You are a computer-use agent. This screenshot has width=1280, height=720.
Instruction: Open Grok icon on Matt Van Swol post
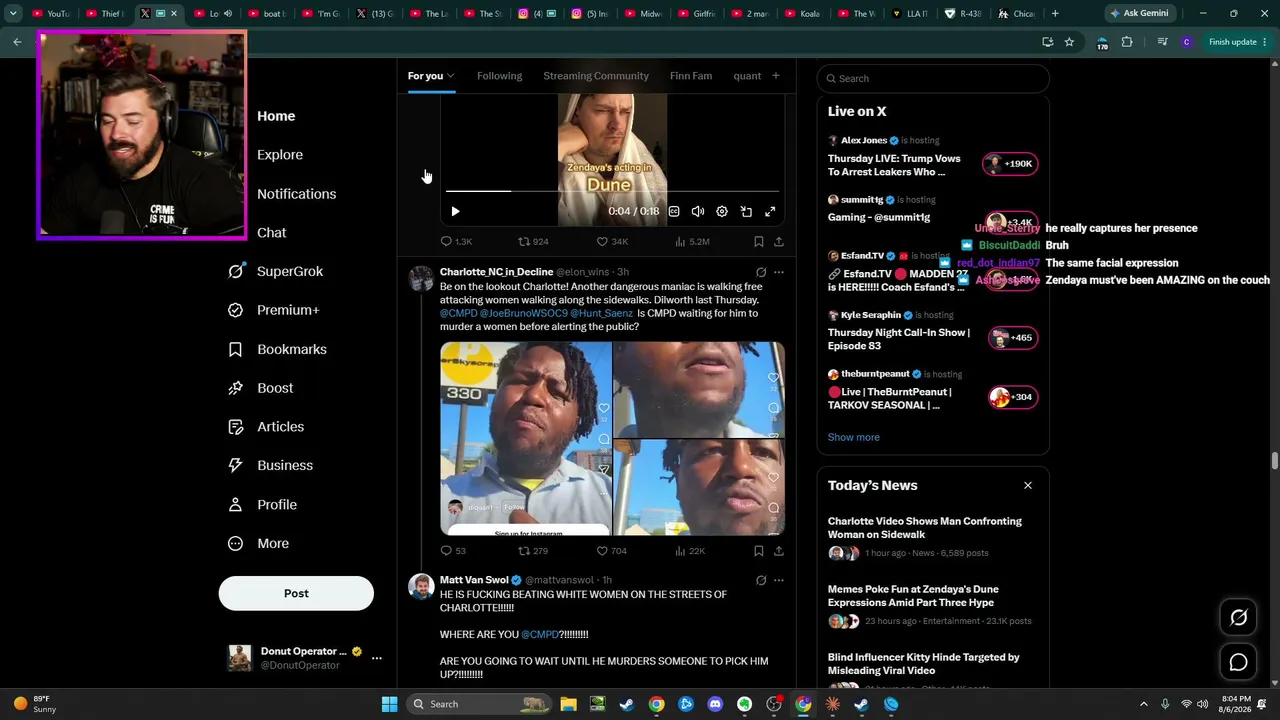click(761, 580)
